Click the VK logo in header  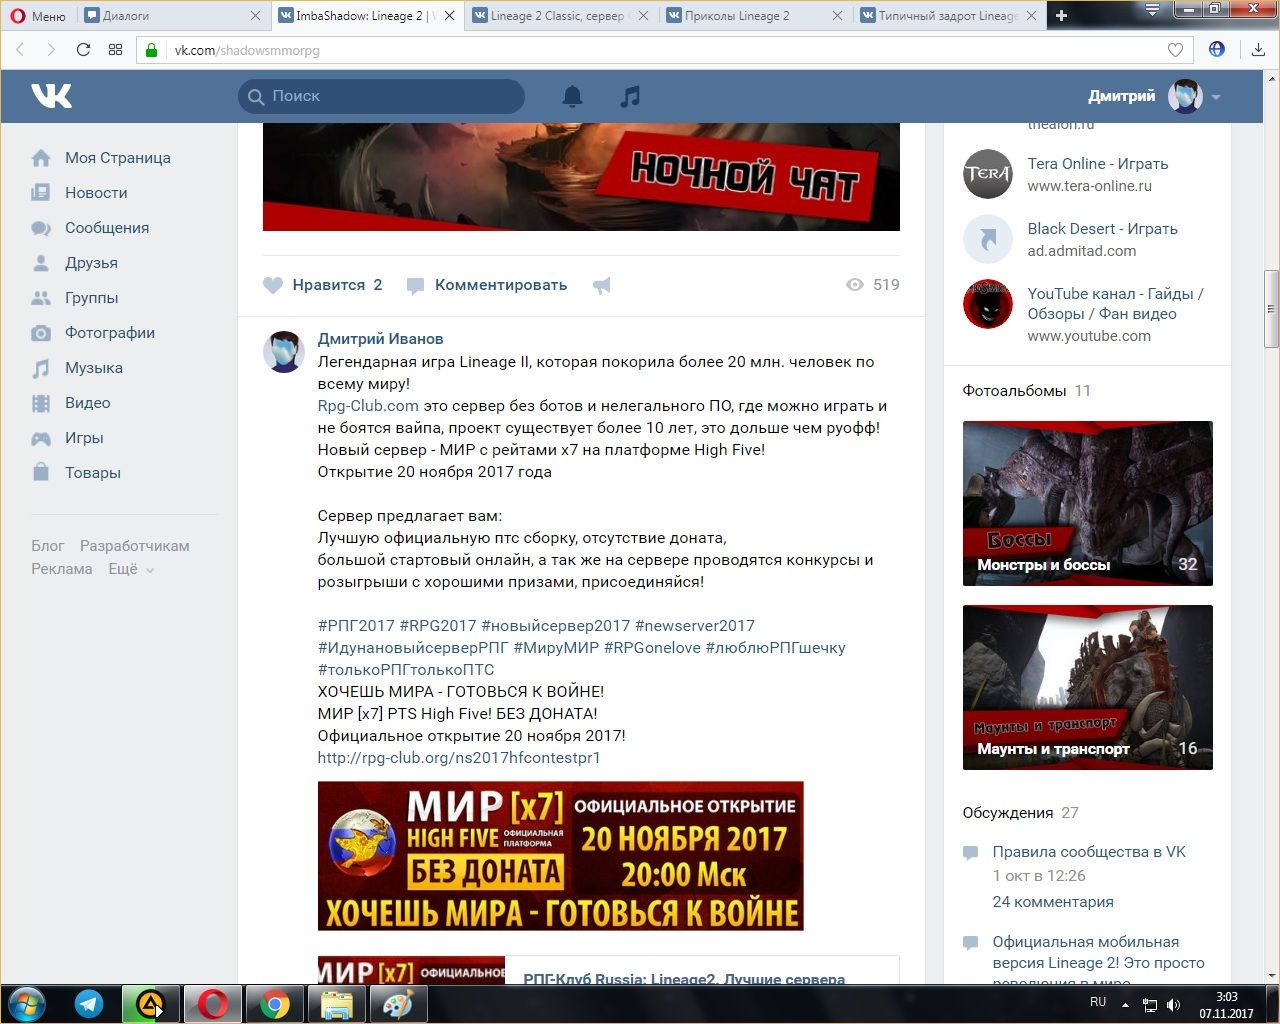point(51,96)
